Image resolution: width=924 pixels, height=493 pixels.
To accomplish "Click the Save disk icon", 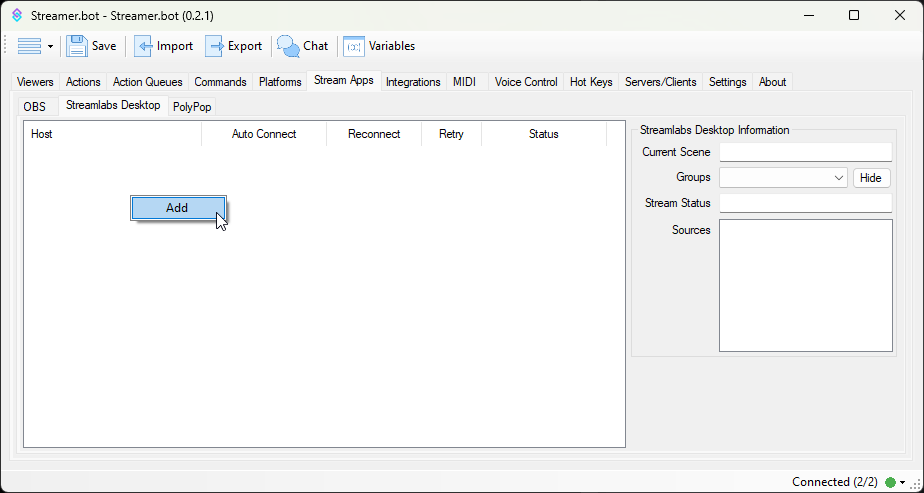I will click(77, 46).
